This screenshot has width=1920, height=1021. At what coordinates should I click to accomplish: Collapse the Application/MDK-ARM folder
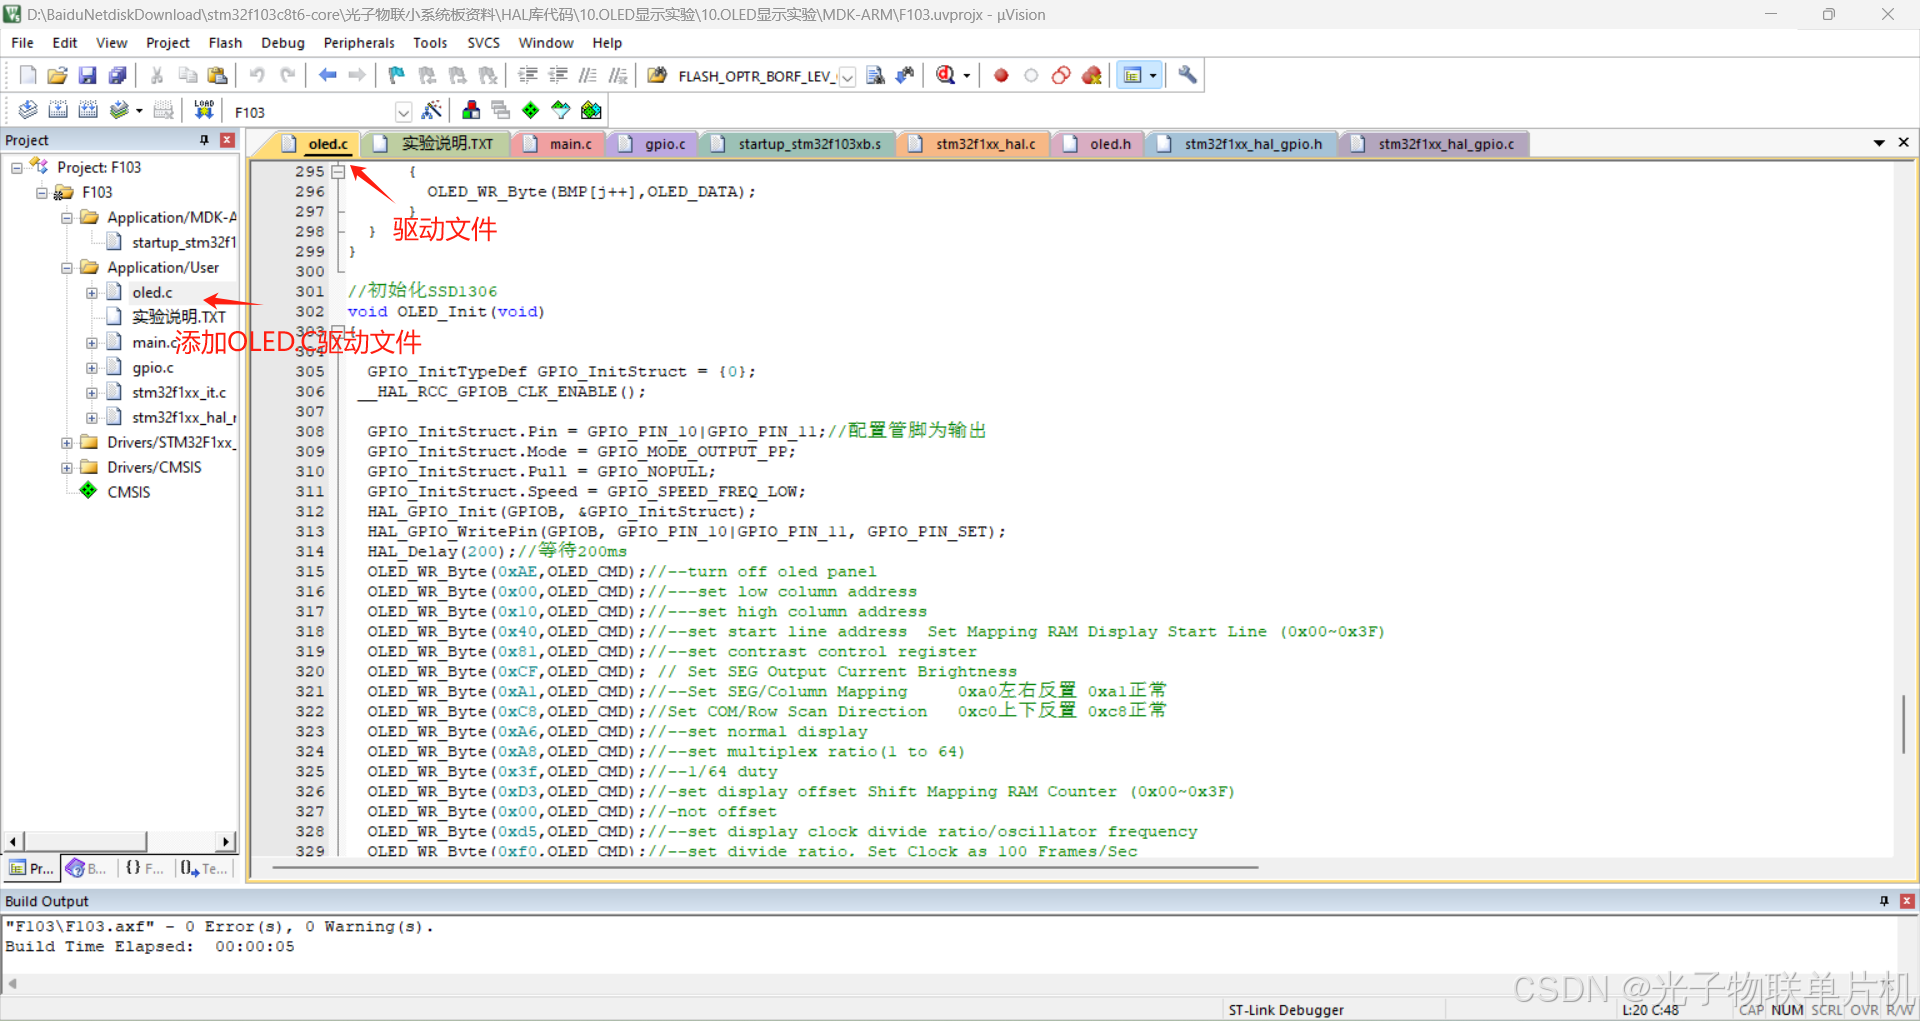coord(66,217)
